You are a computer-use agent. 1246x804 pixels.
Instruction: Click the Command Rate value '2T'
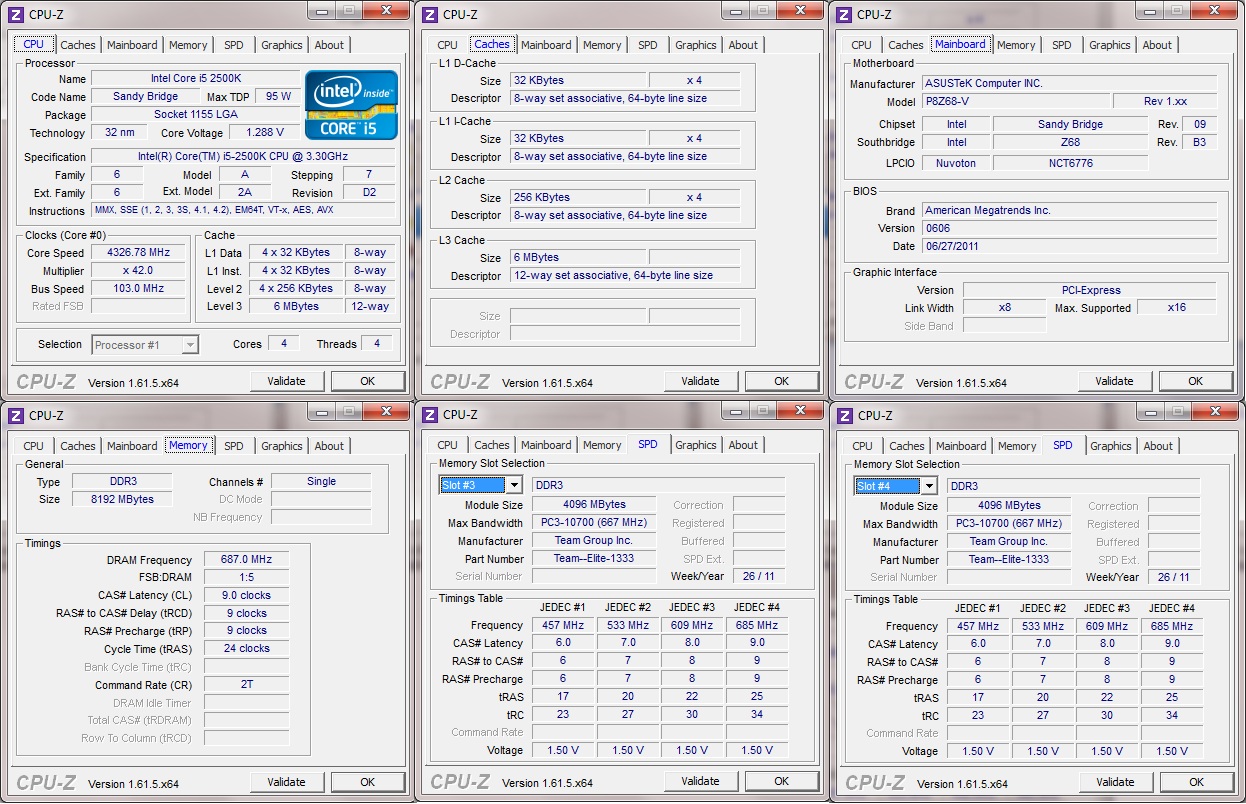coord(247,685)
